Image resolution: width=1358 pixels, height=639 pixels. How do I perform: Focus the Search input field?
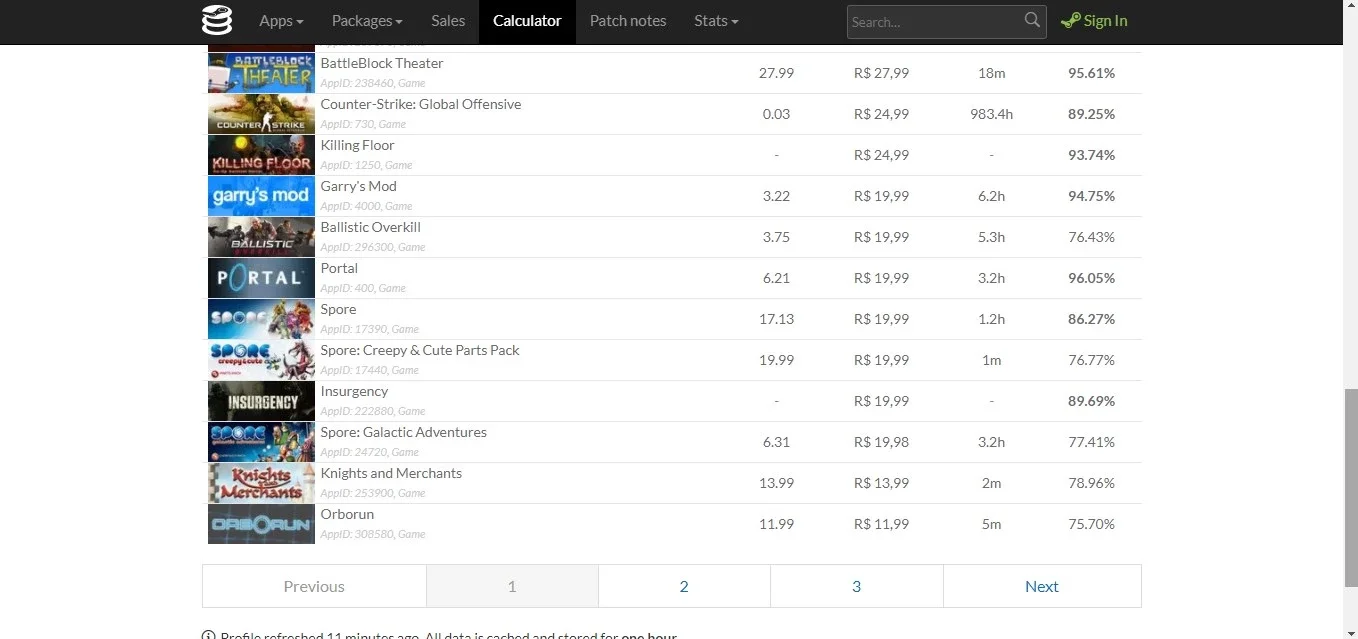[934, 22]
